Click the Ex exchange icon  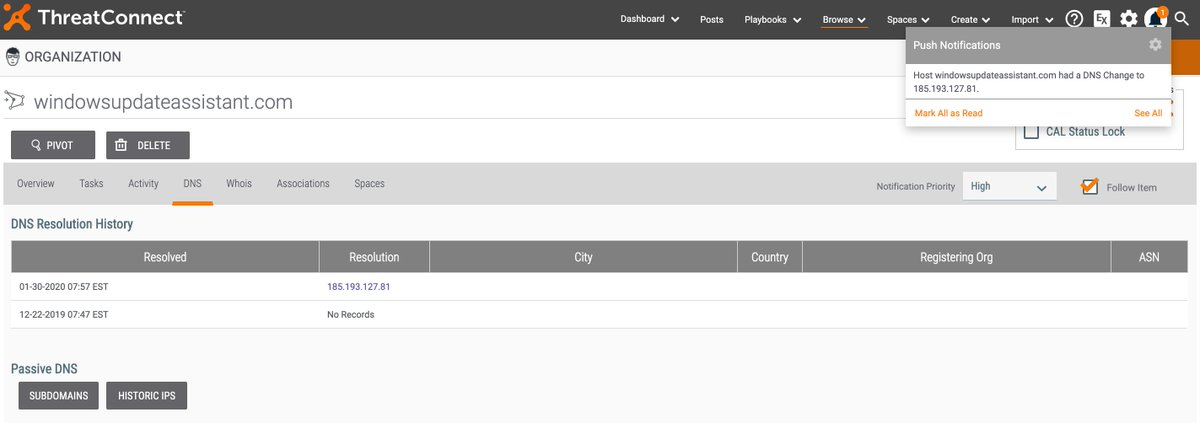[x=1102, y=19]
